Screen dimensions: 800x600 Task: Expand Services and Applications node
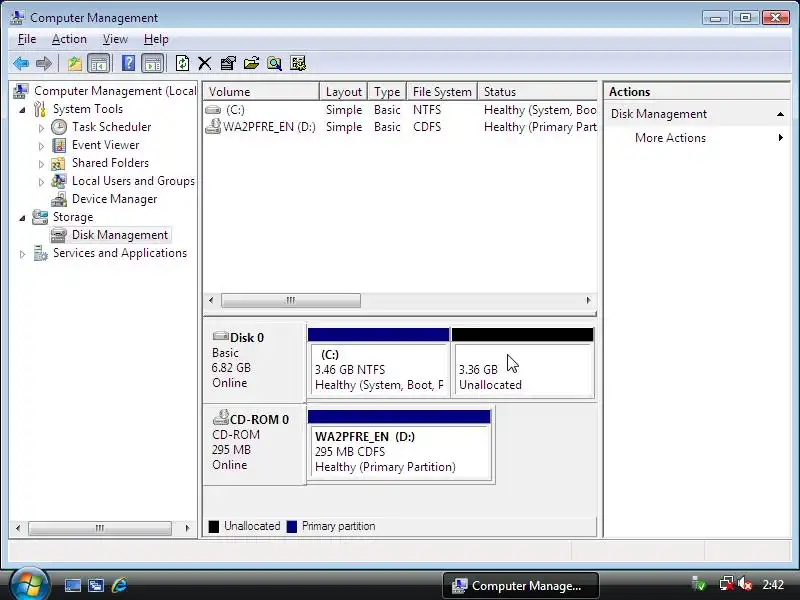(22, 254)
